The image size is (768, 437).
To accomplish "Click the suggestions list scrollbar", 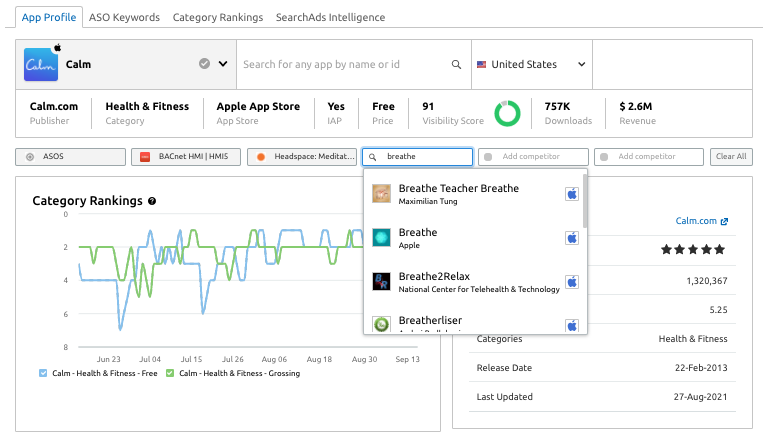I will coord(585,201).
